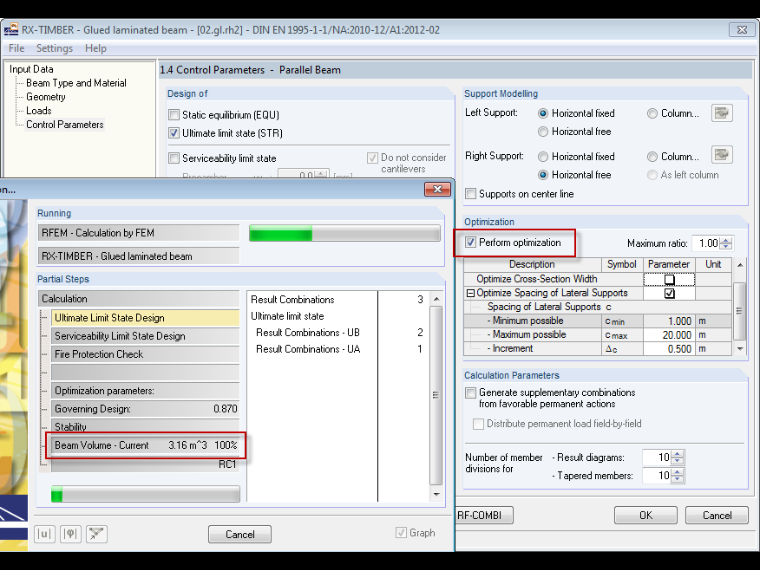Enable Serviceability limit state checkbox

tap(174, 158)
